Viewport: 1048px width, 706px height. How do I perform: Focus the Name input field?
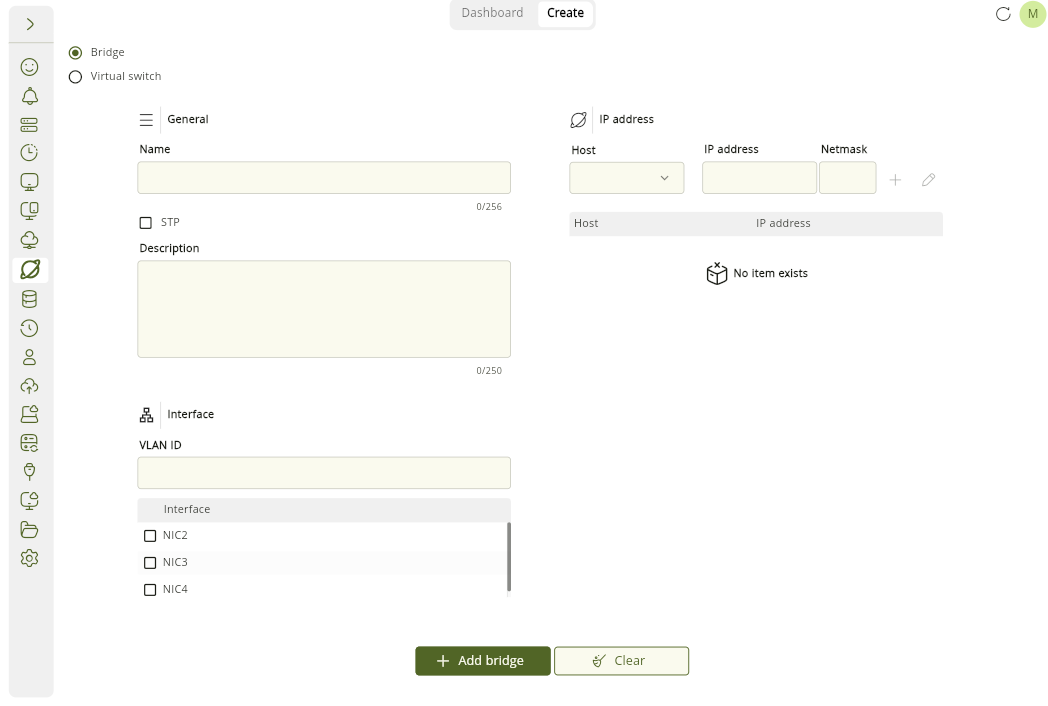(324, 178)
